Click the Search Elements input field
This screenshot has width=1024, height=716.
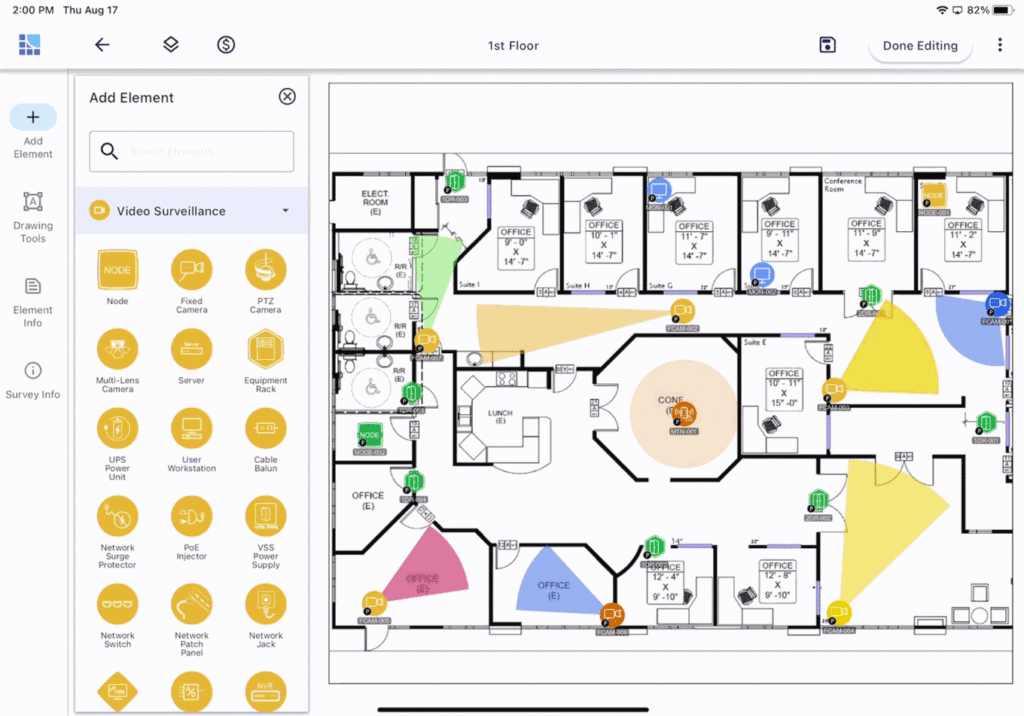tap(191, 151)
